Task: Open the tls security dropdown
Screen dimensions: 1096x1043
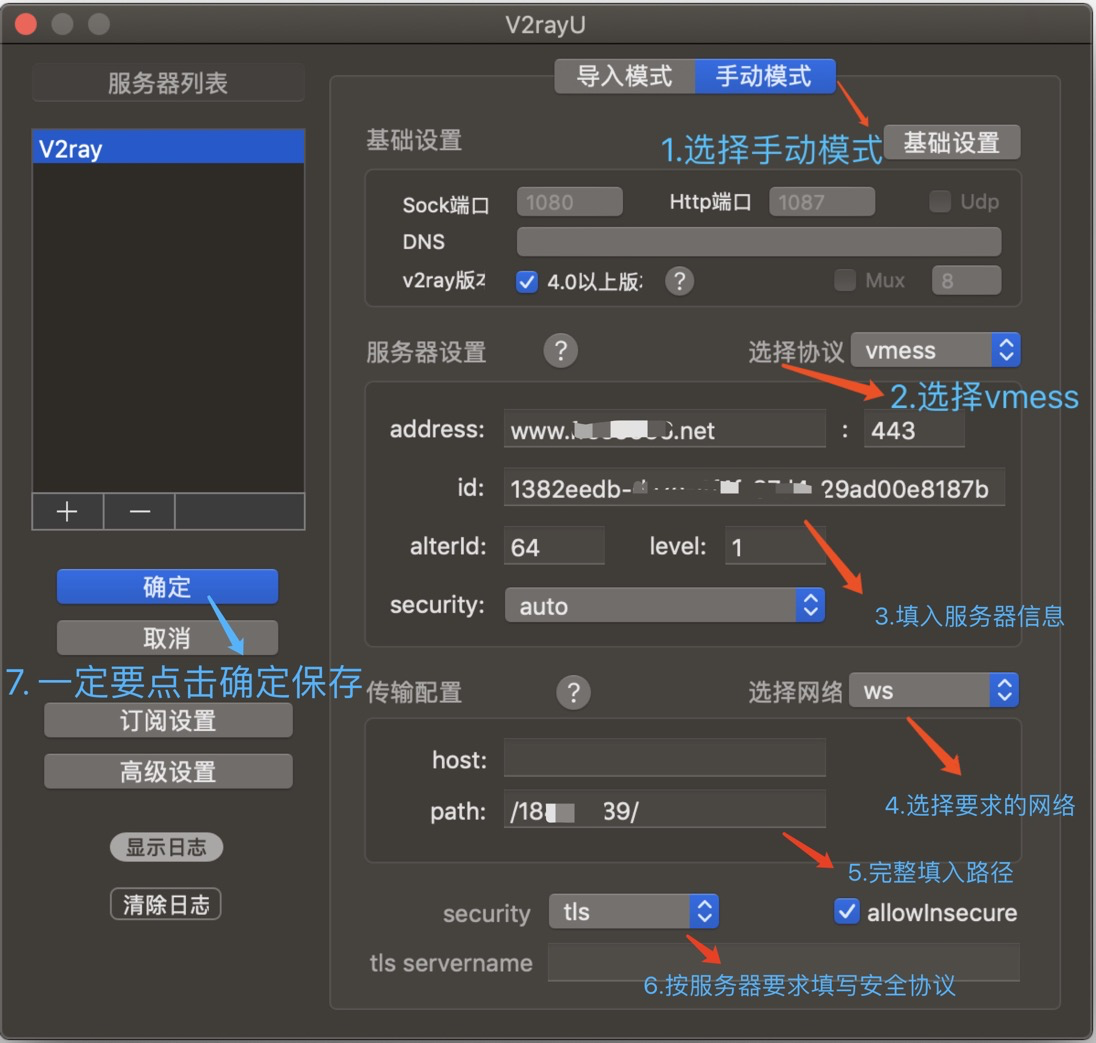Action: coord(633,911)
